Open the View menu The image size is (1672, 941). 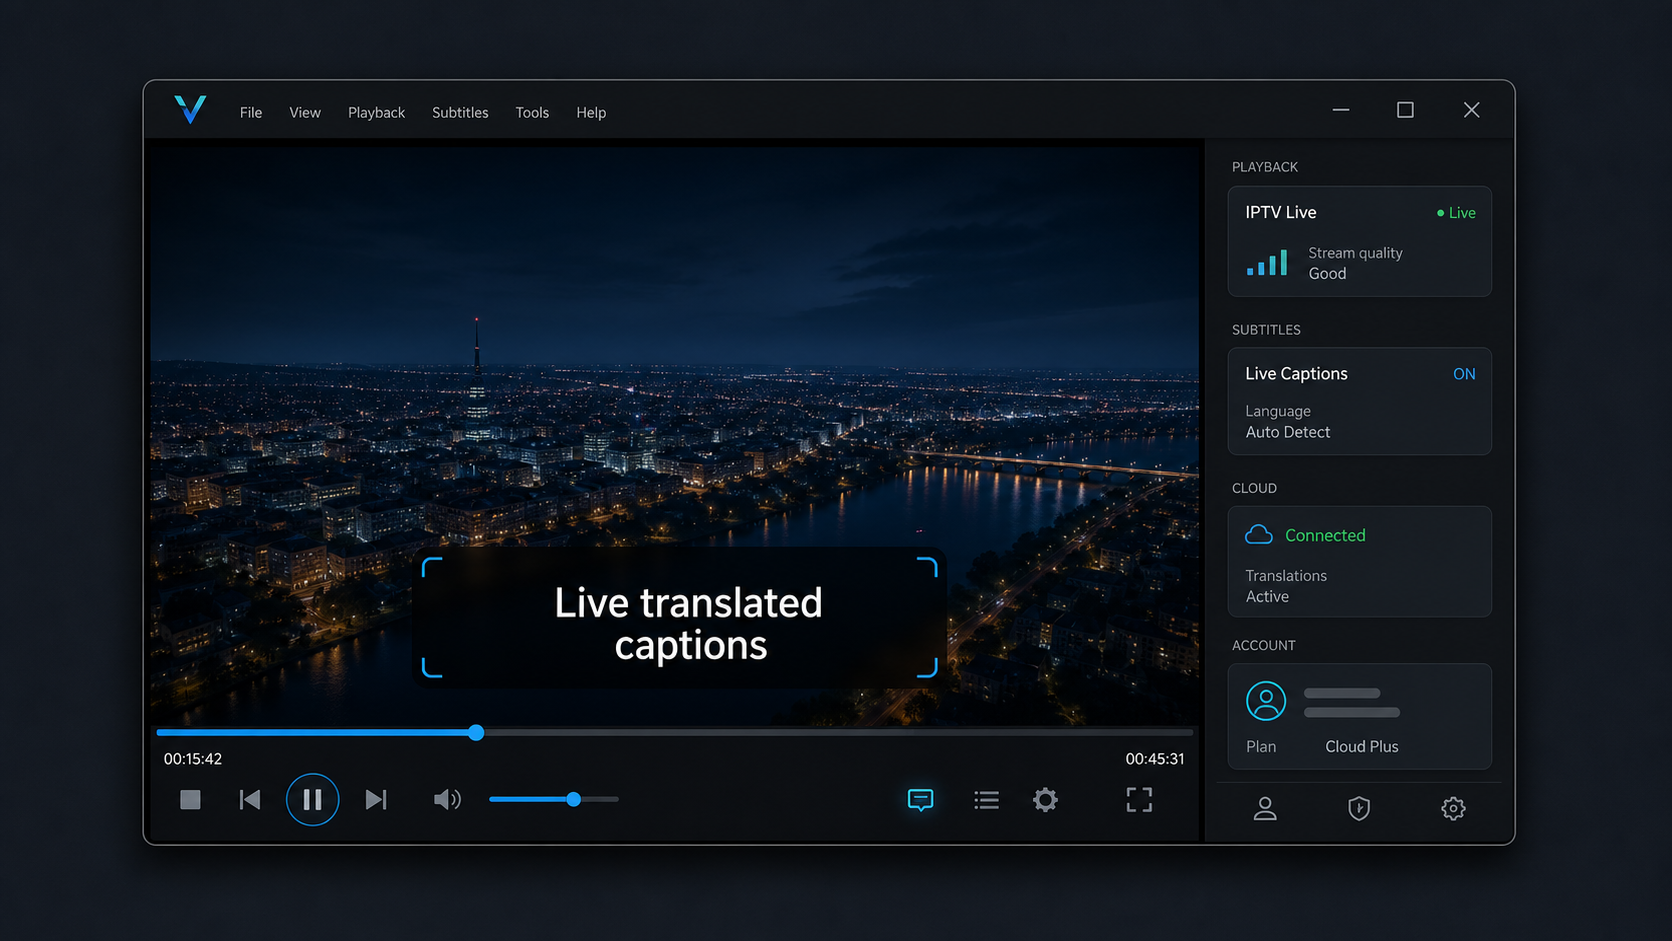pyautogui.click(x=305, y=113)
